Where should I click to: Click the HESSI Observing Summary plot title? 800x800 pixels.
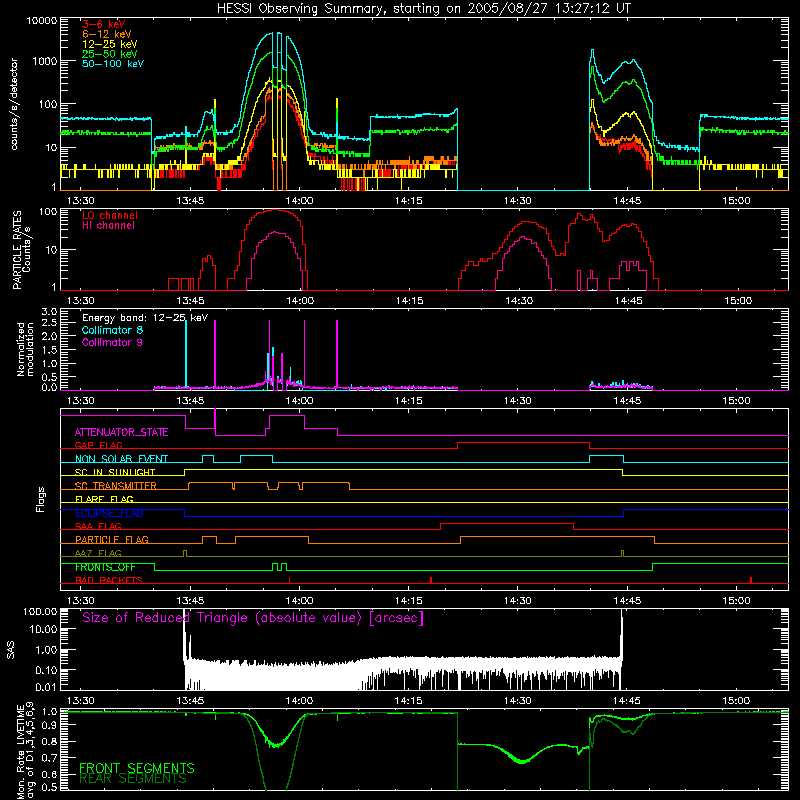point(423,9)
